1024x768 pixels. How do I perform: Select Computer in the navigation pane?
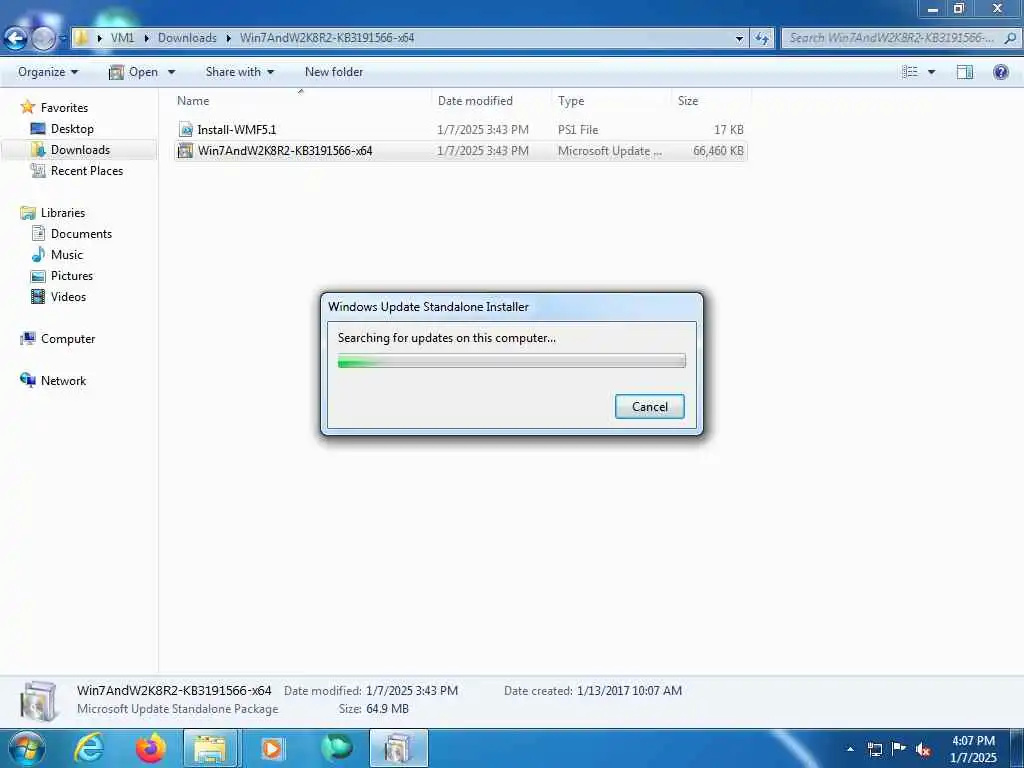68,339
